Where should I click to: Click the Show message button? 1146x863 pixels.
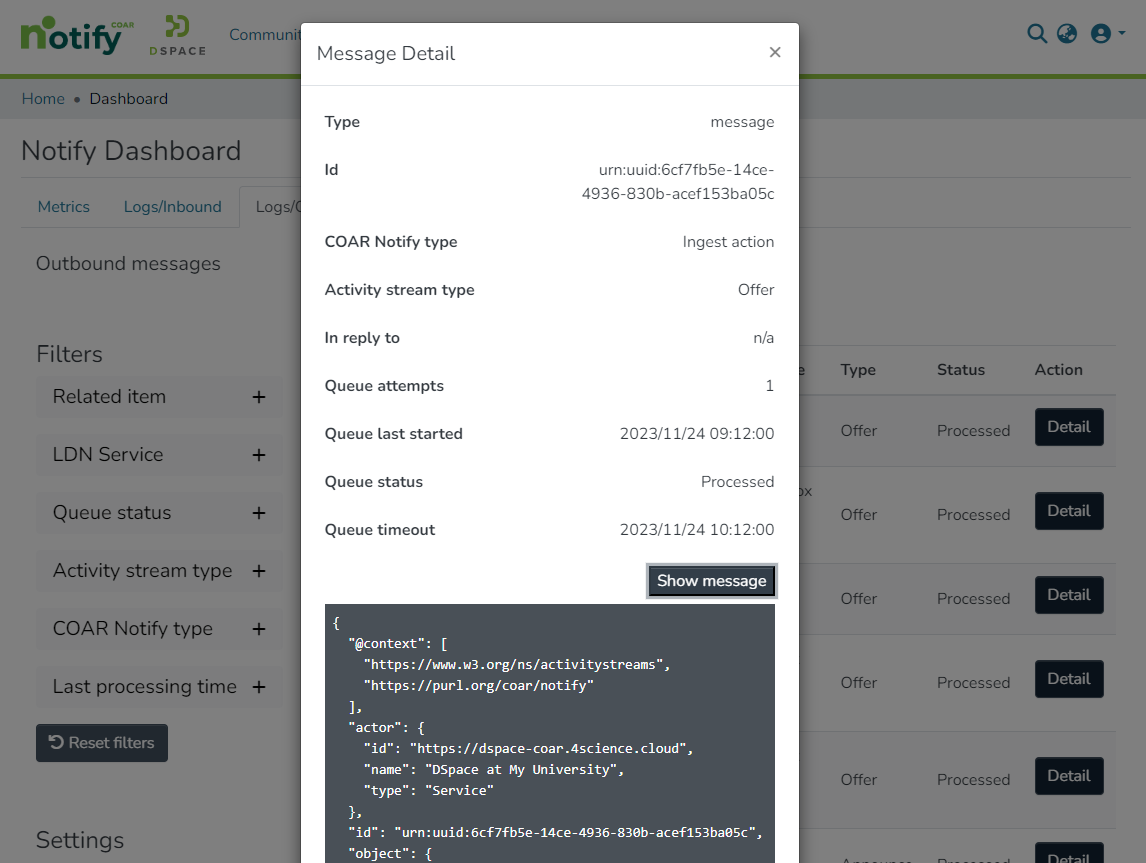pos(711,581)
